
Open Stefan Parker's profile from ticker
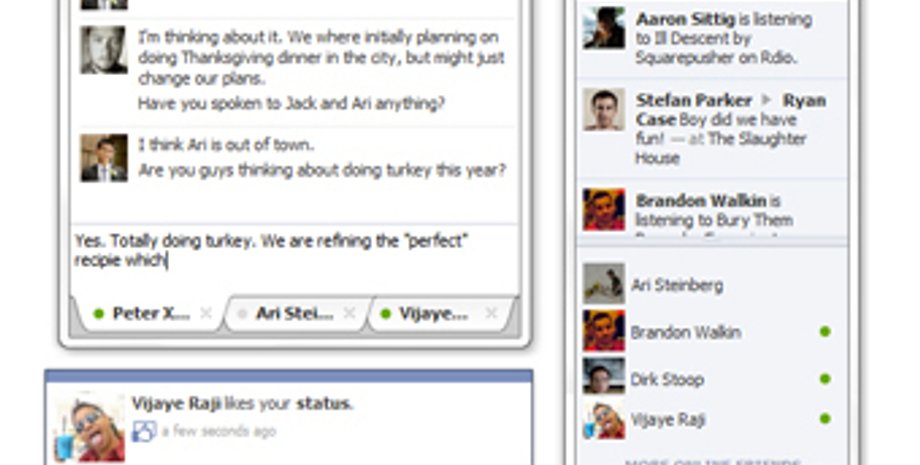[694, 100]
